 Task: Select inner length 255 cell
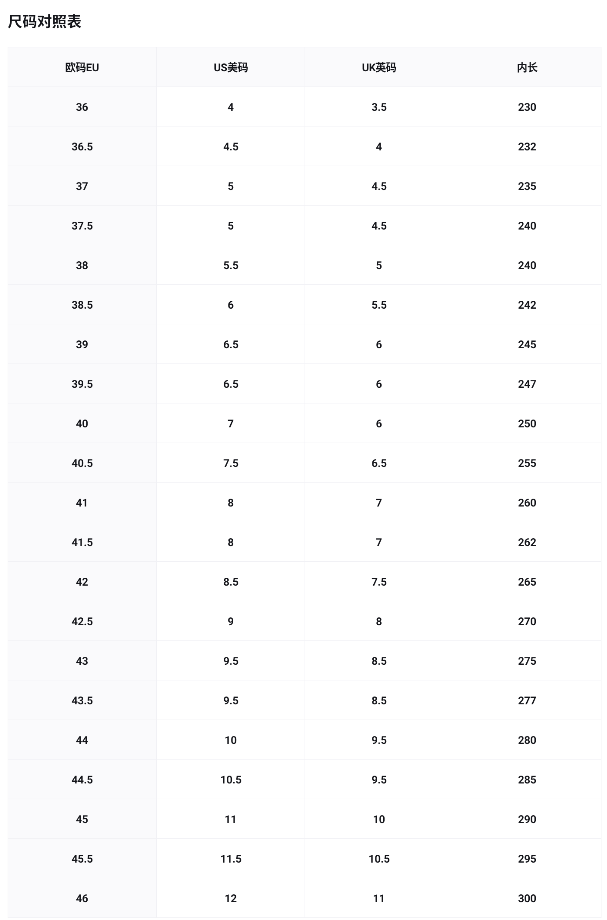[527, 463]
